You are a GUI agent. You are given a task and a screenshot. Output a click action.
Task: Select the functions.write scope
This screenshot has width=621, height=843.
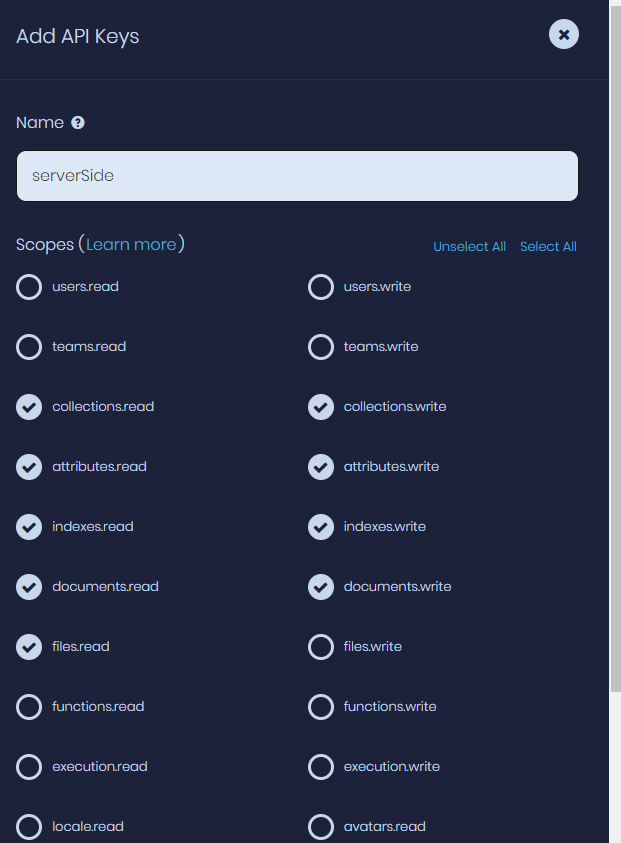[x=321, y=706]
